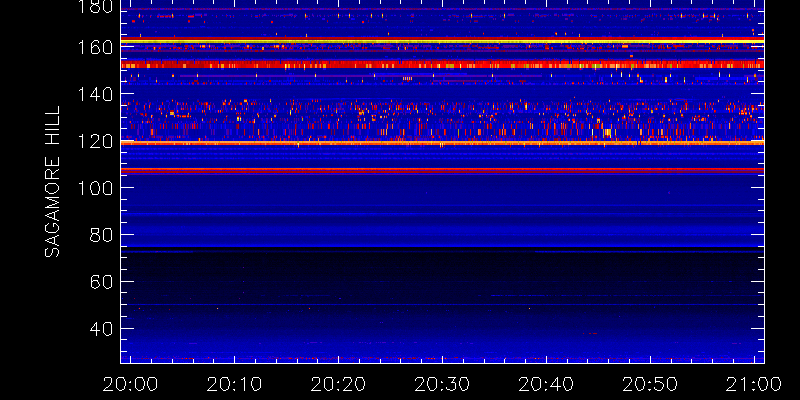Click the 20:30 time axis label

(x=442, y=384)
